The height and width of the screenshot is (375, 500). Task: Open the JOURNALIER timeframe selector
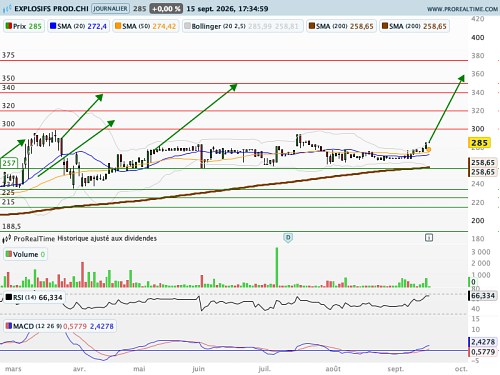click(110, 9)
